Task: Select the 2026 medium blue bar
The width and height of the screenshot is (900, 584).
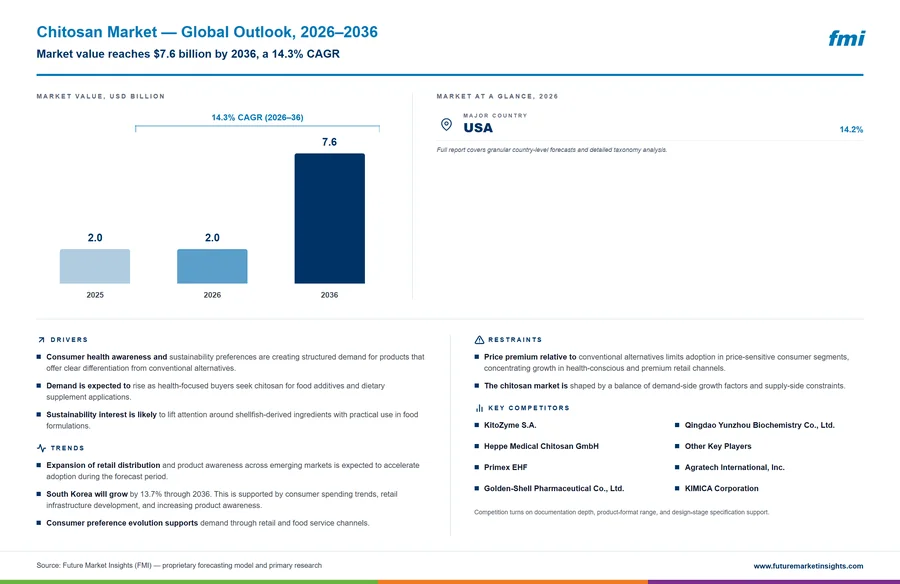Action: [x=212, y=266]
